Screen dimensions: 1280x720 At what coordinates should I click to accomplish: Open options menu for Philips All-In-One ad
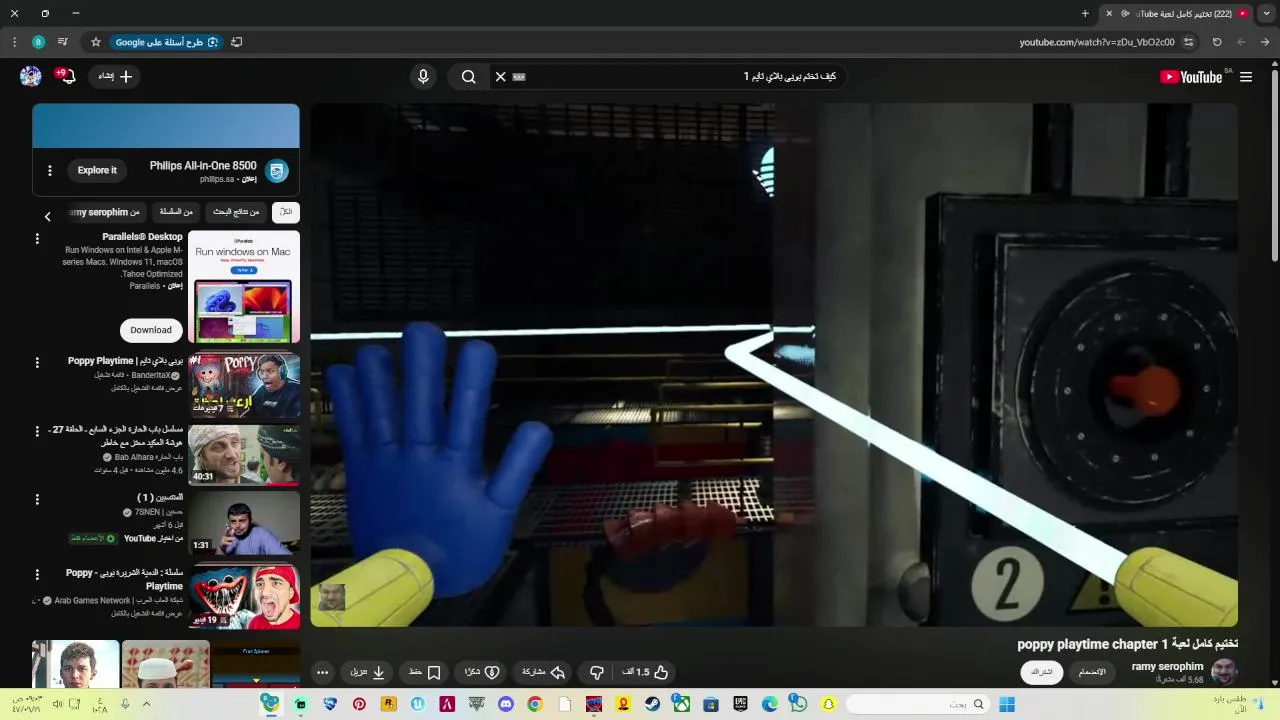pyautogui.click(x=49, y=170)
